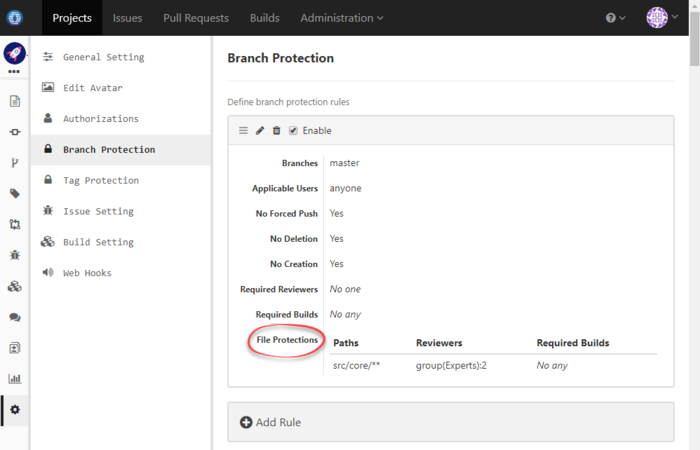The image size is (700, 450).
Task: Click the rule reorder handle icon
Action: pos(243,131)
